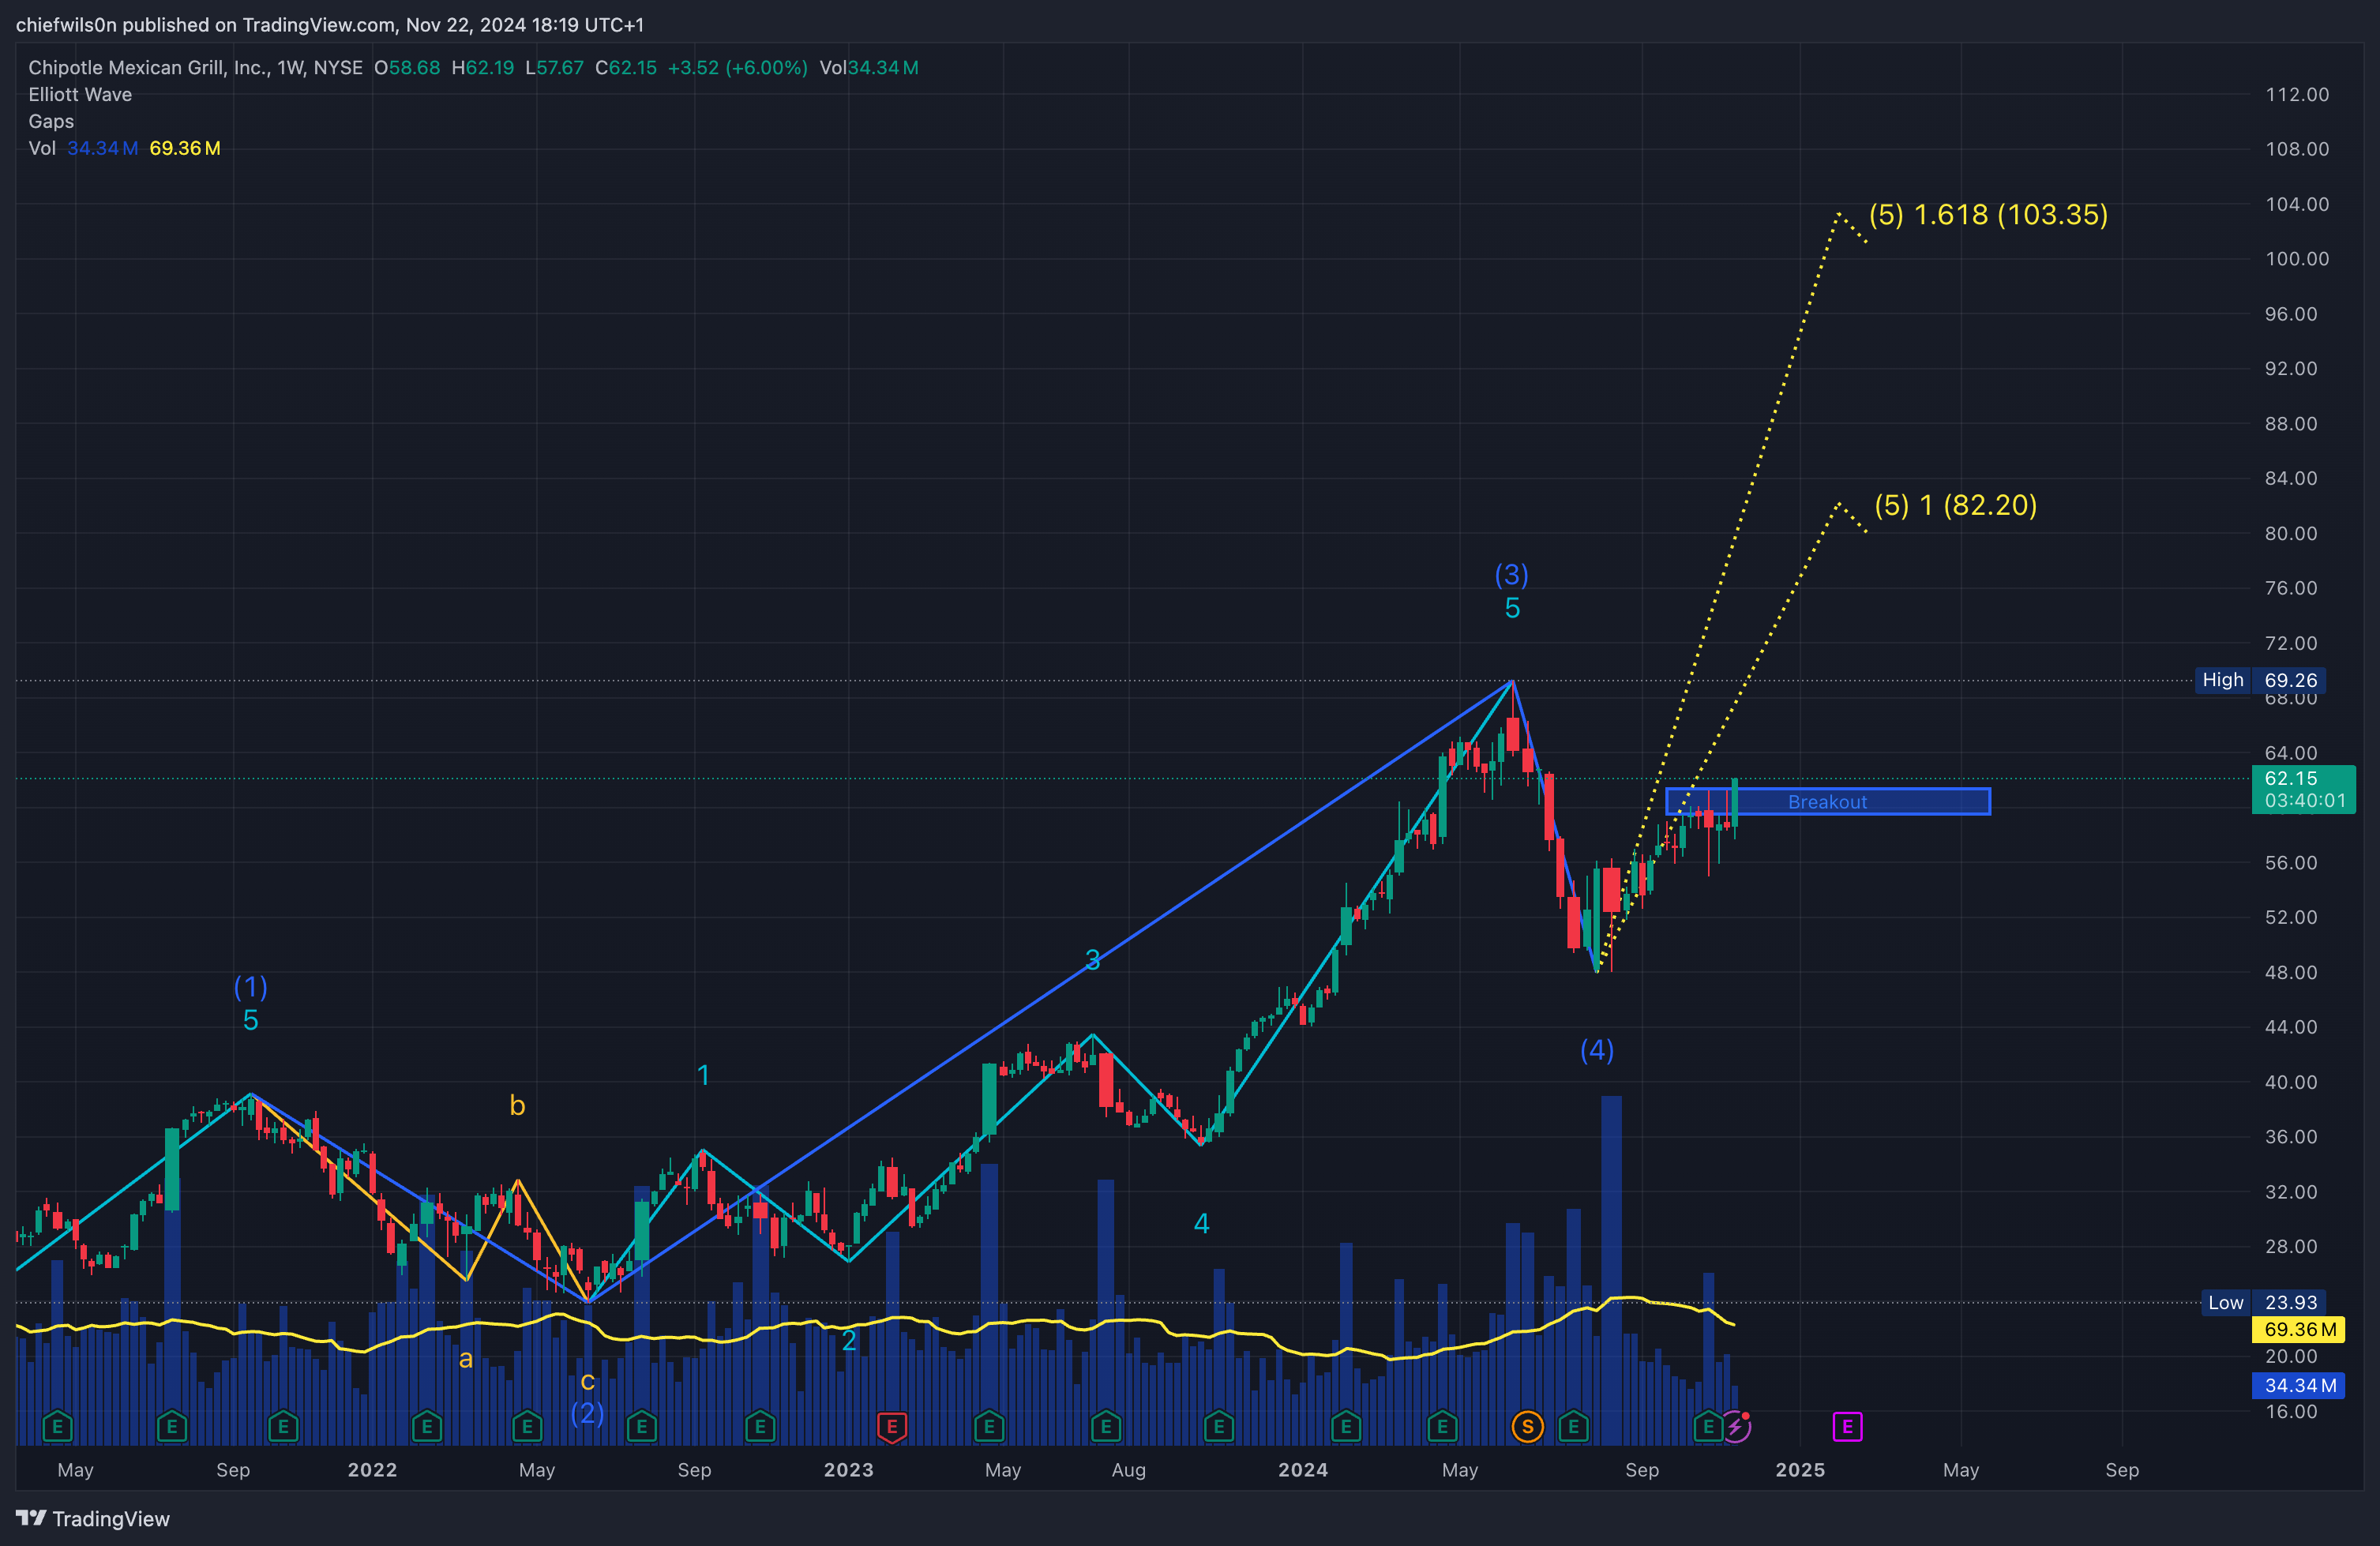This screenshot has width=2380, height=1546.
Task: Click the Vol indicator legend label
Action: [x=42, y=148]
